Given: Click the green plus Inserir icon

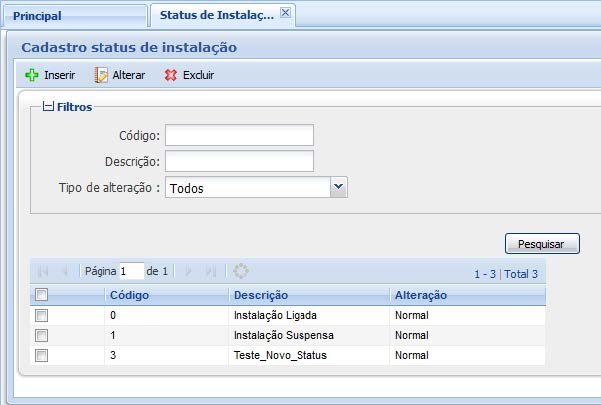Looking at the screenshot, I should coord(31,75).
